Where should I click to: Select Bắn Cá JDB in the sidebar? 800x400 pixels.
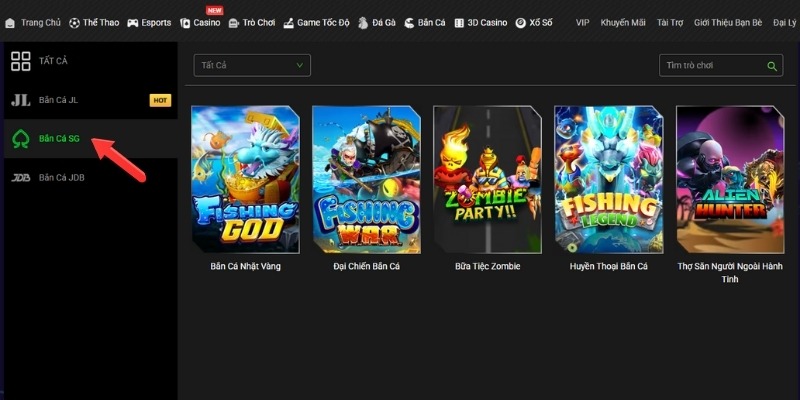click(91, 178)
